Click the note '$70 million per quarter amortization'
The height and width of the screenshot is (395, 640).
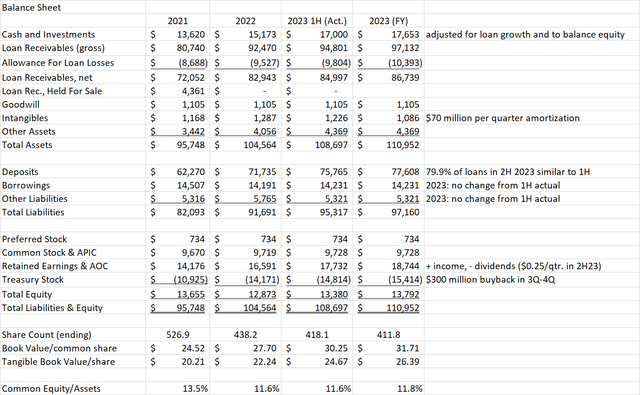tap(502, 118)
